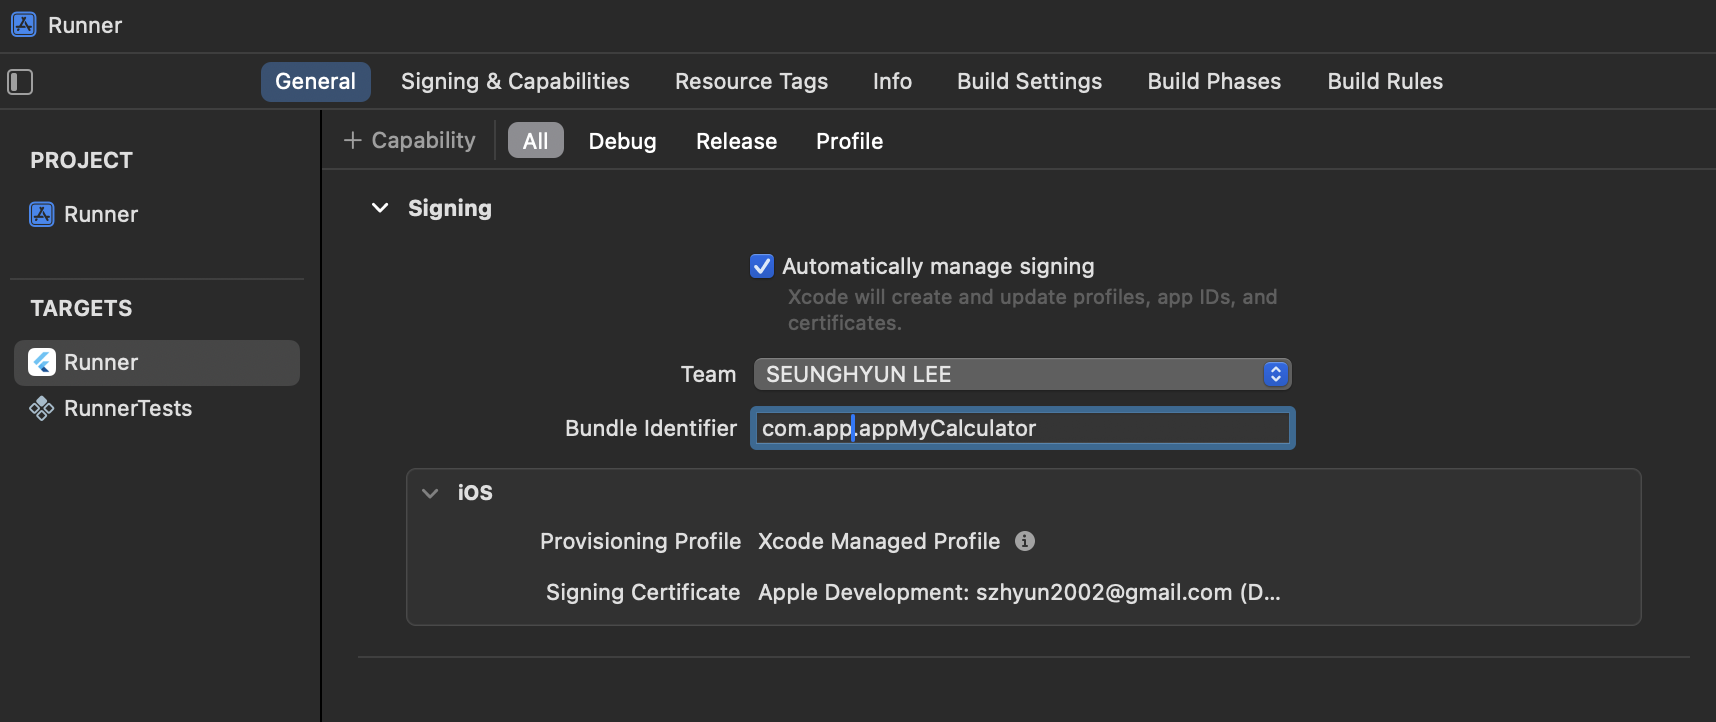
Task: Click the Provisioning Profile label
Action: tap(640, 541)
